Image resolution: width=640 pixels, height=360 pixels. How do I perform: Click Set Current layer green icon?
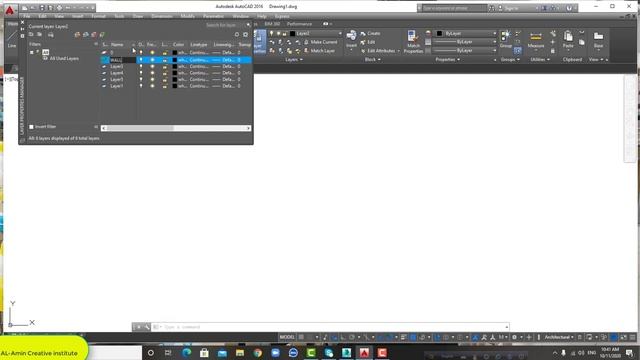[x=102, y=35]
